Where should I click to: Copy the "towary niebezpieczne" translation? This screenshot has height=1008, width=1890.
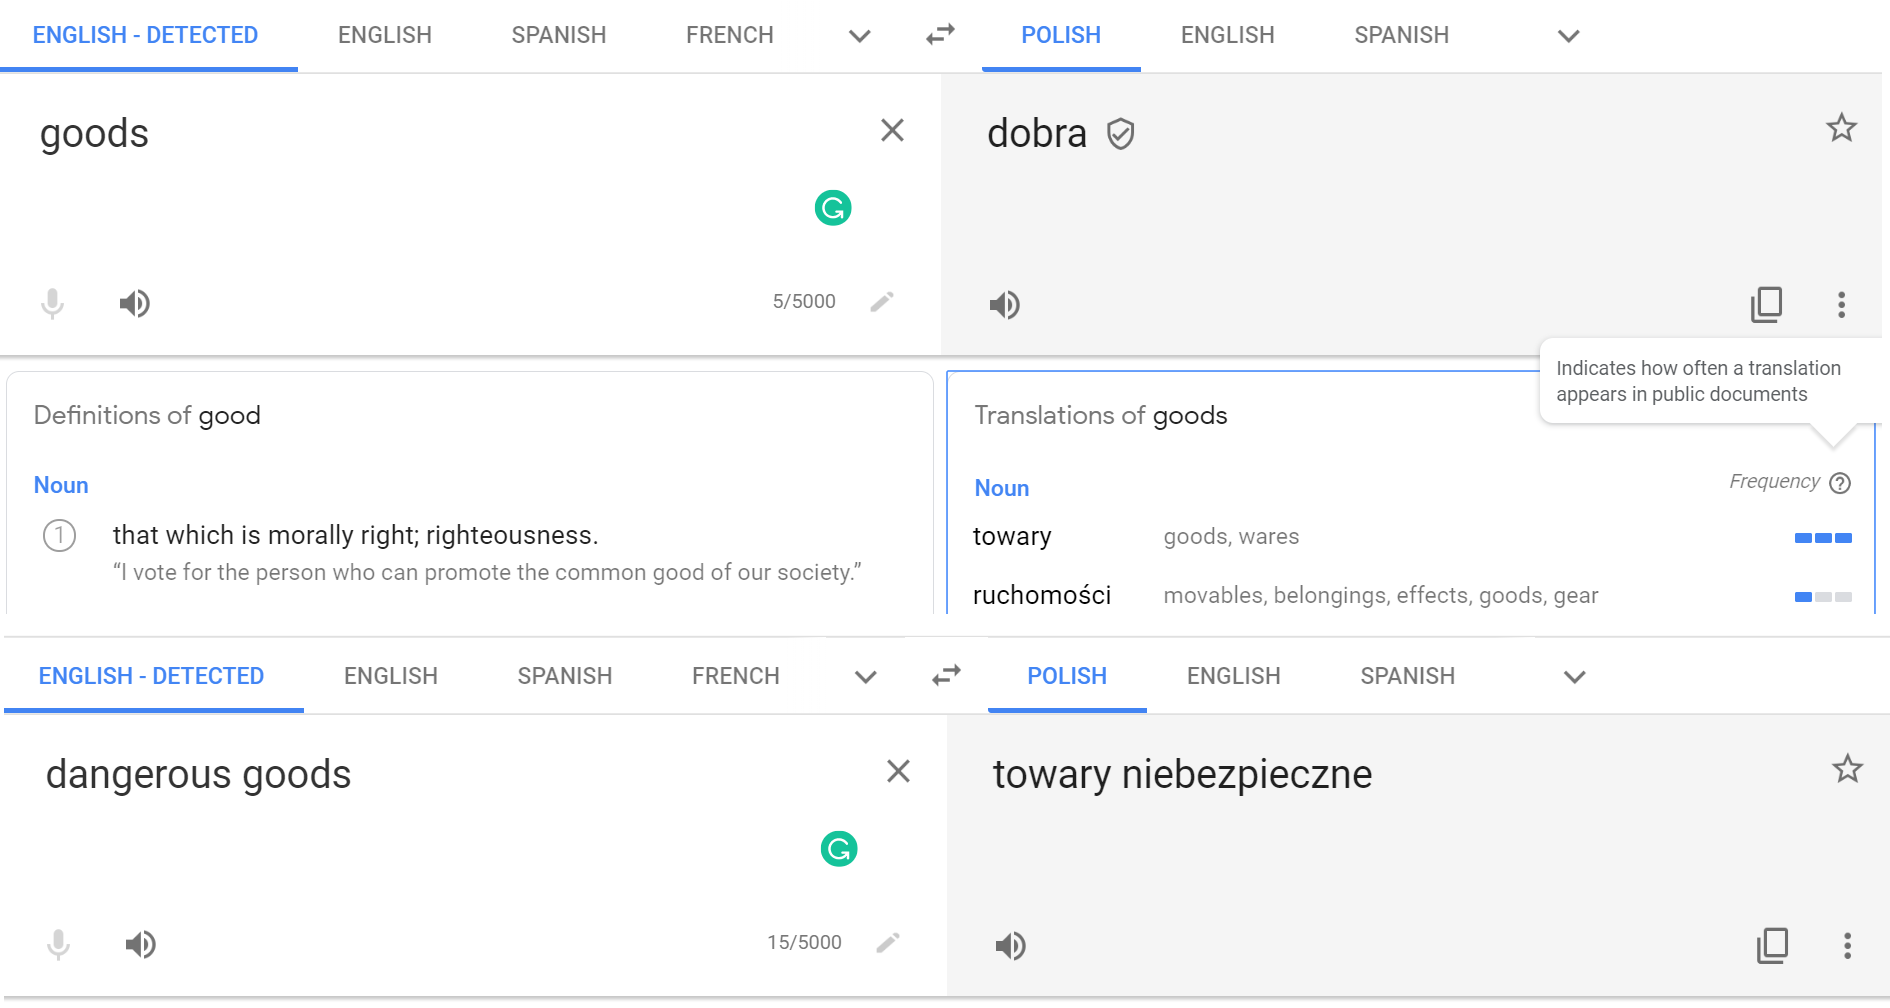click(1772, 945)
